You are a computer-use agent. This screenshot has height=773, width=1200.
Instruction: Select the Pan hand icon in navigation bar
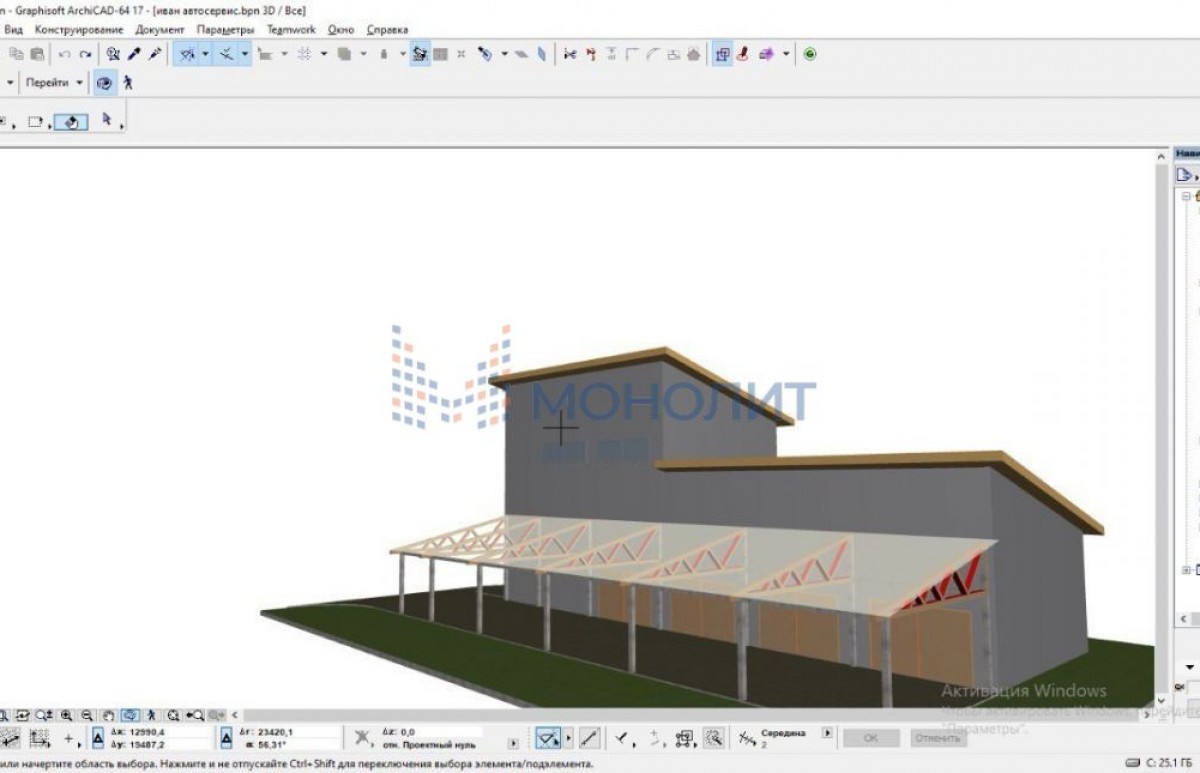pos(108,715)
